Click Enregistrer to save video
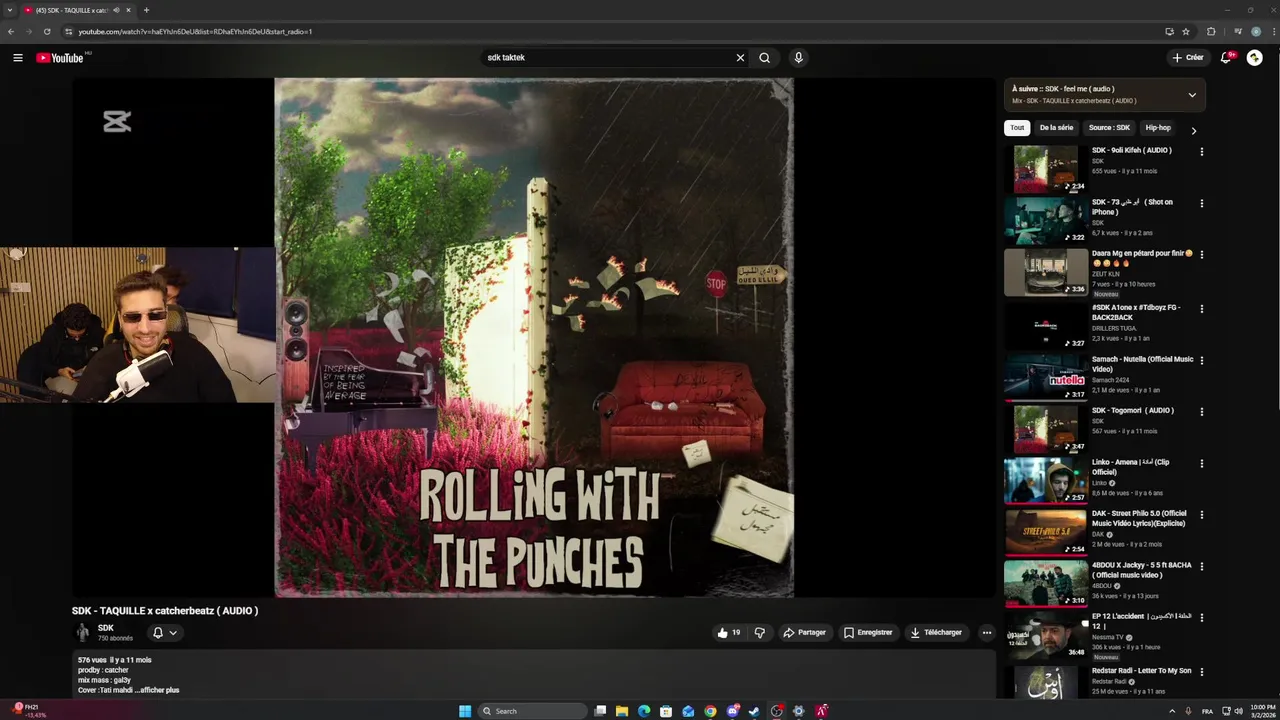This screenshot has height=720, width=1280. 868,632
